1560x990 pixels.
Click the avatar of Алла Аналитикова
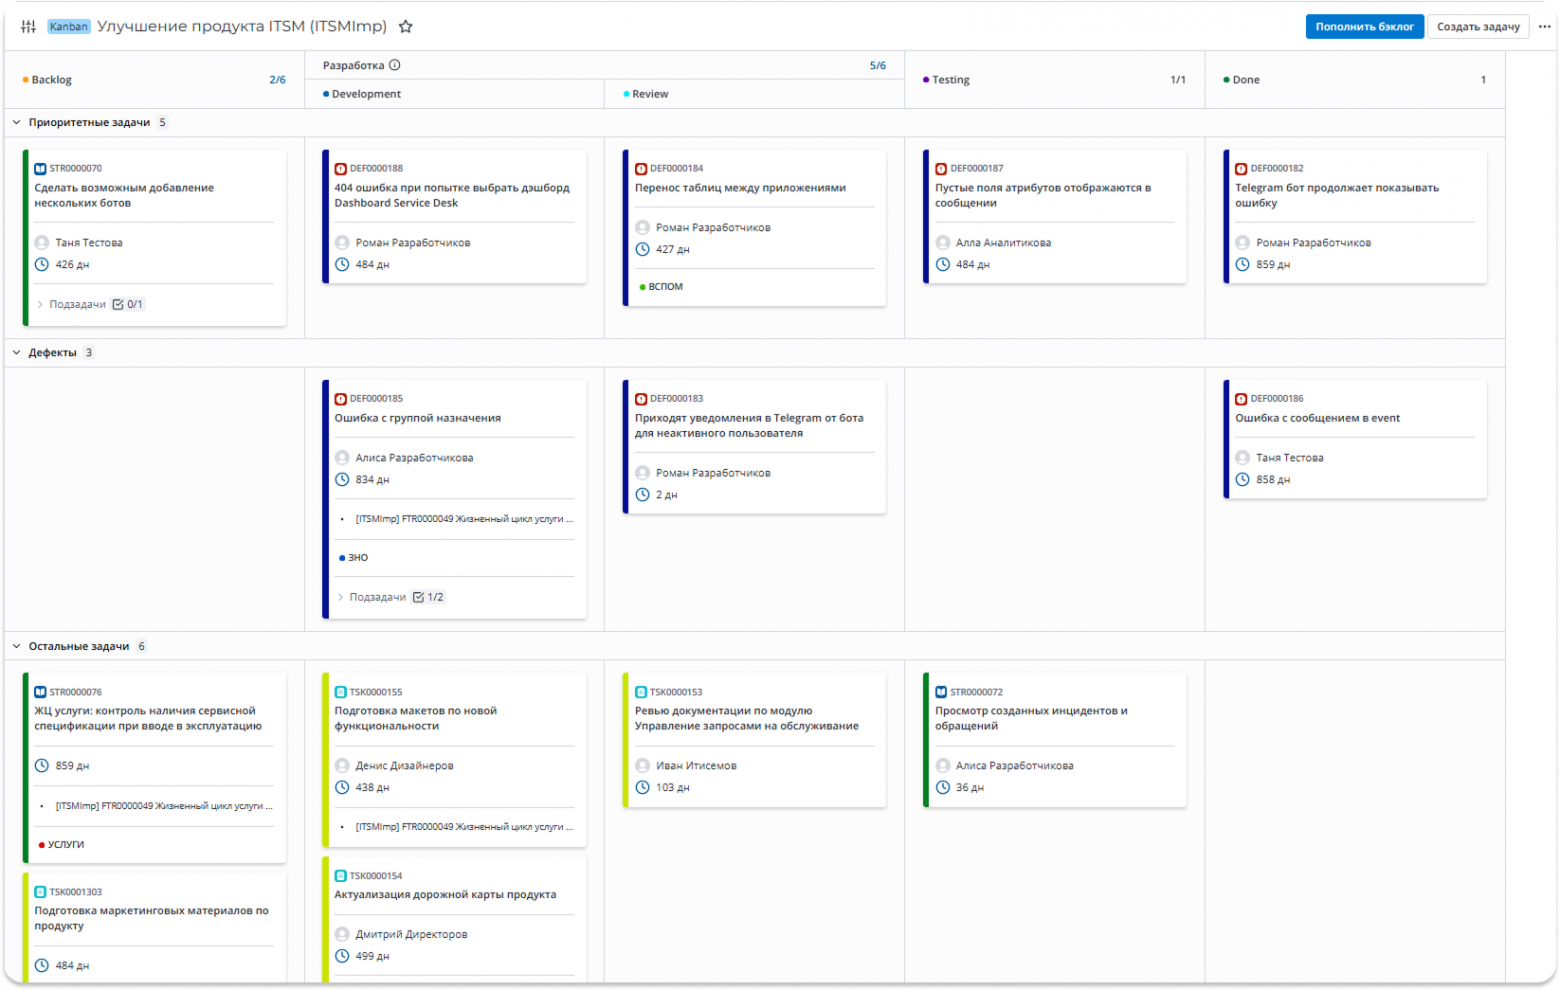(x=942, y=243)
